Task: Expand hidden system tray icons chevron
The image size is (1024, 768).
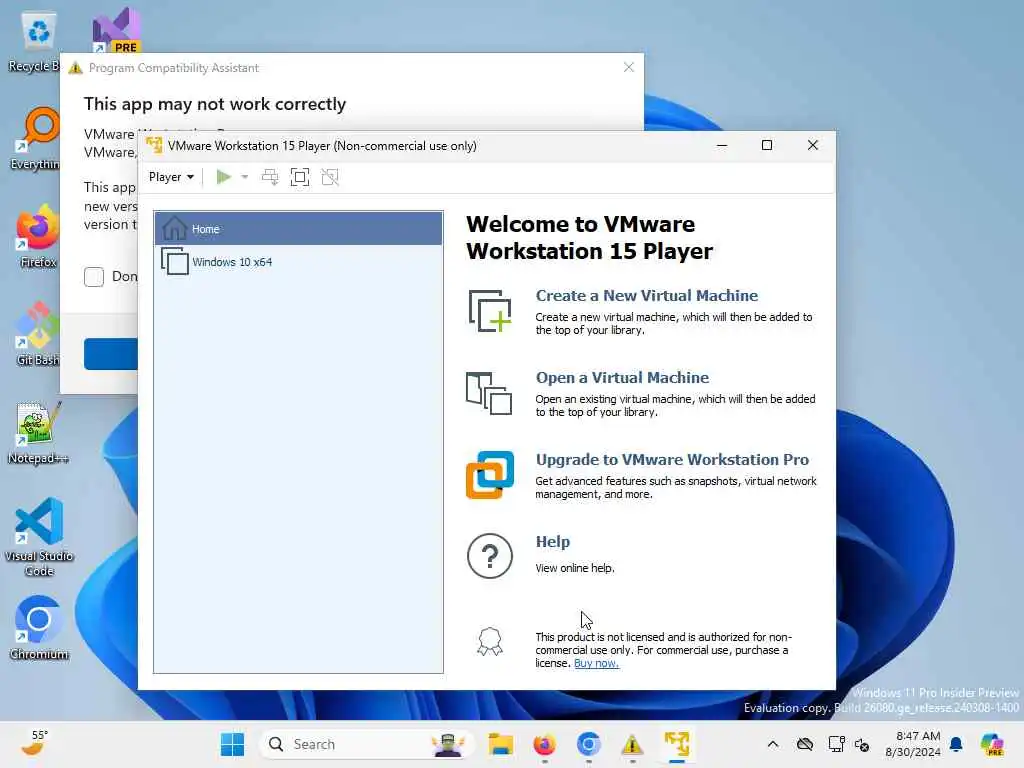Action: [x=773, y=744]
